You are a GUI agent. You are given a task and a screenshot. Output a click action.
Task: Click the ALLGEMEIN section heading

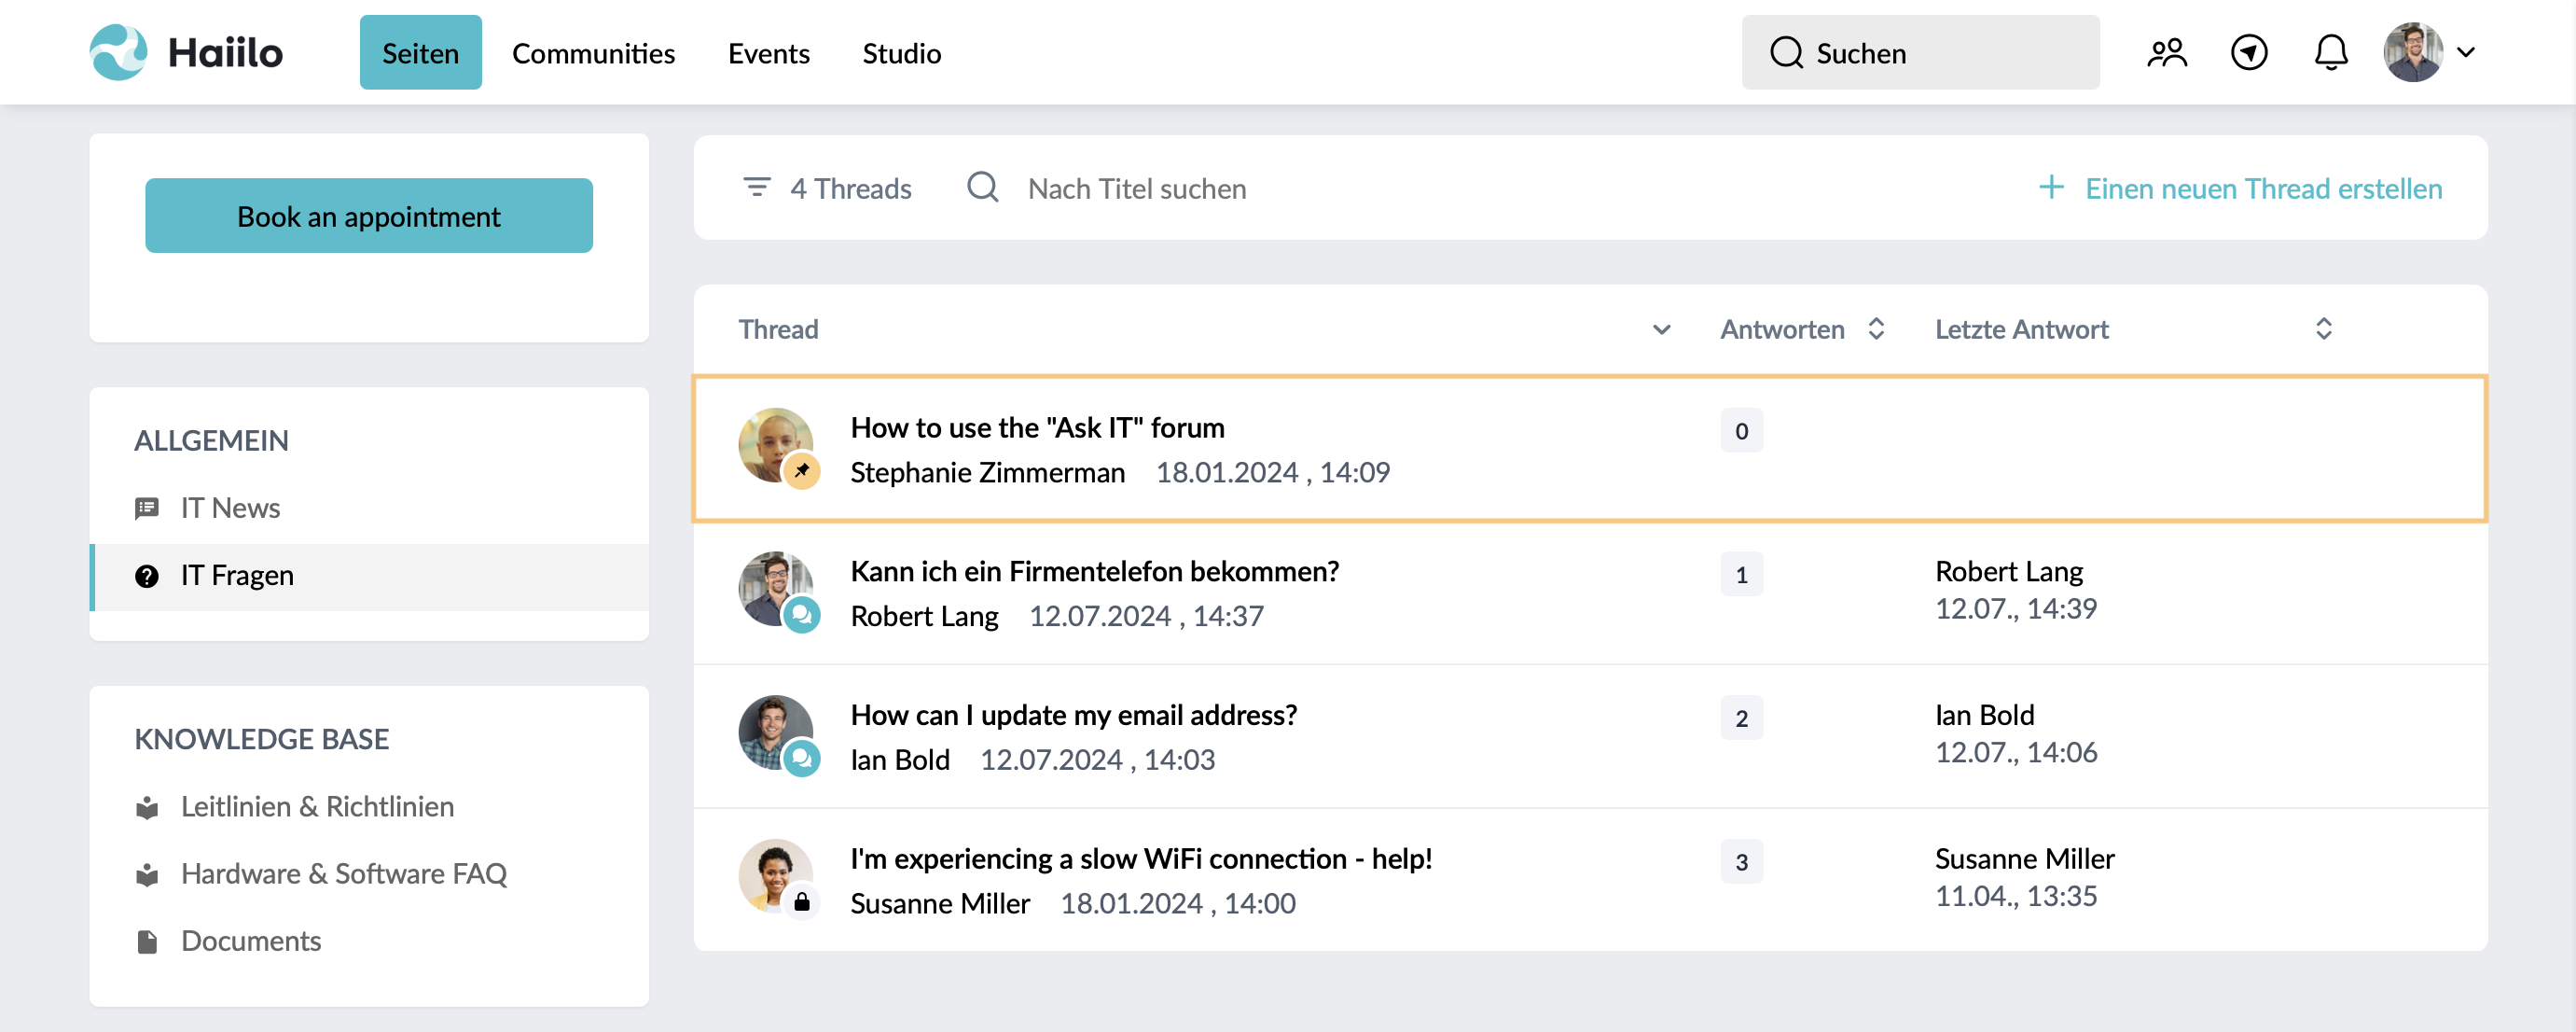[211, 441]
